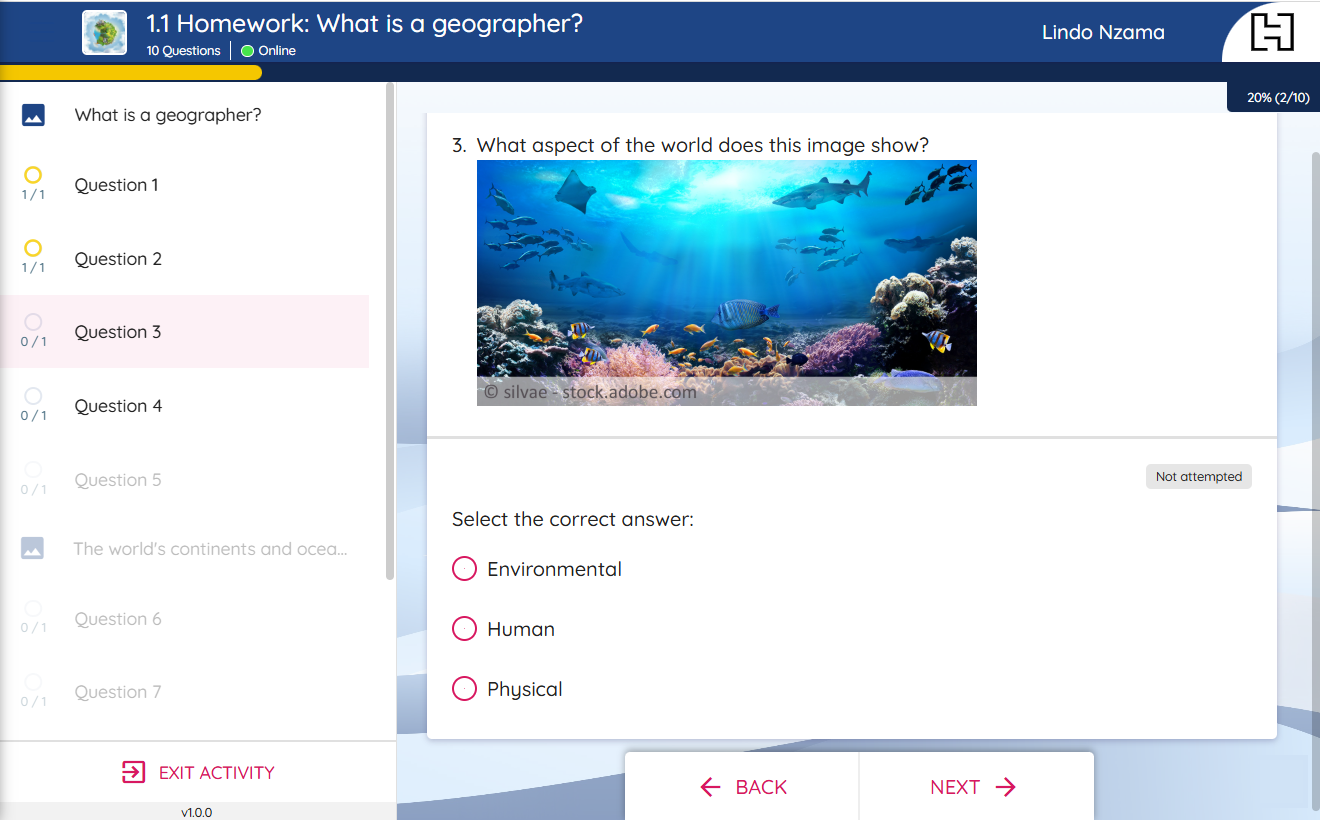Open Question 3 in the sidebar
The height and width of the screenshot is (820, 1320).
pos(118,332)
